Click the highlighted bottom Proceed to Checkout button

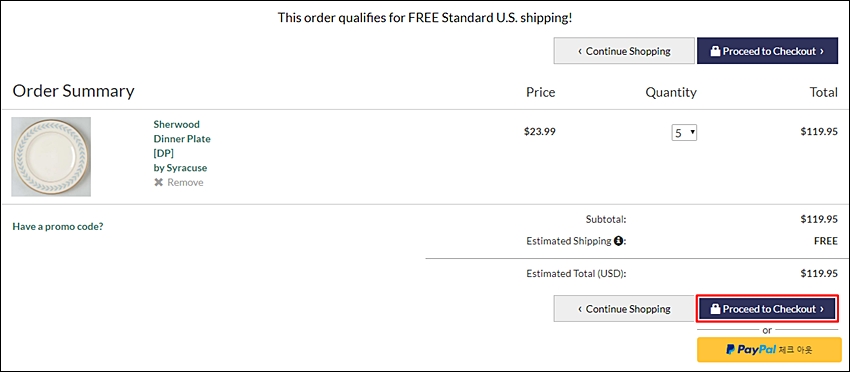tap(768, 309)
